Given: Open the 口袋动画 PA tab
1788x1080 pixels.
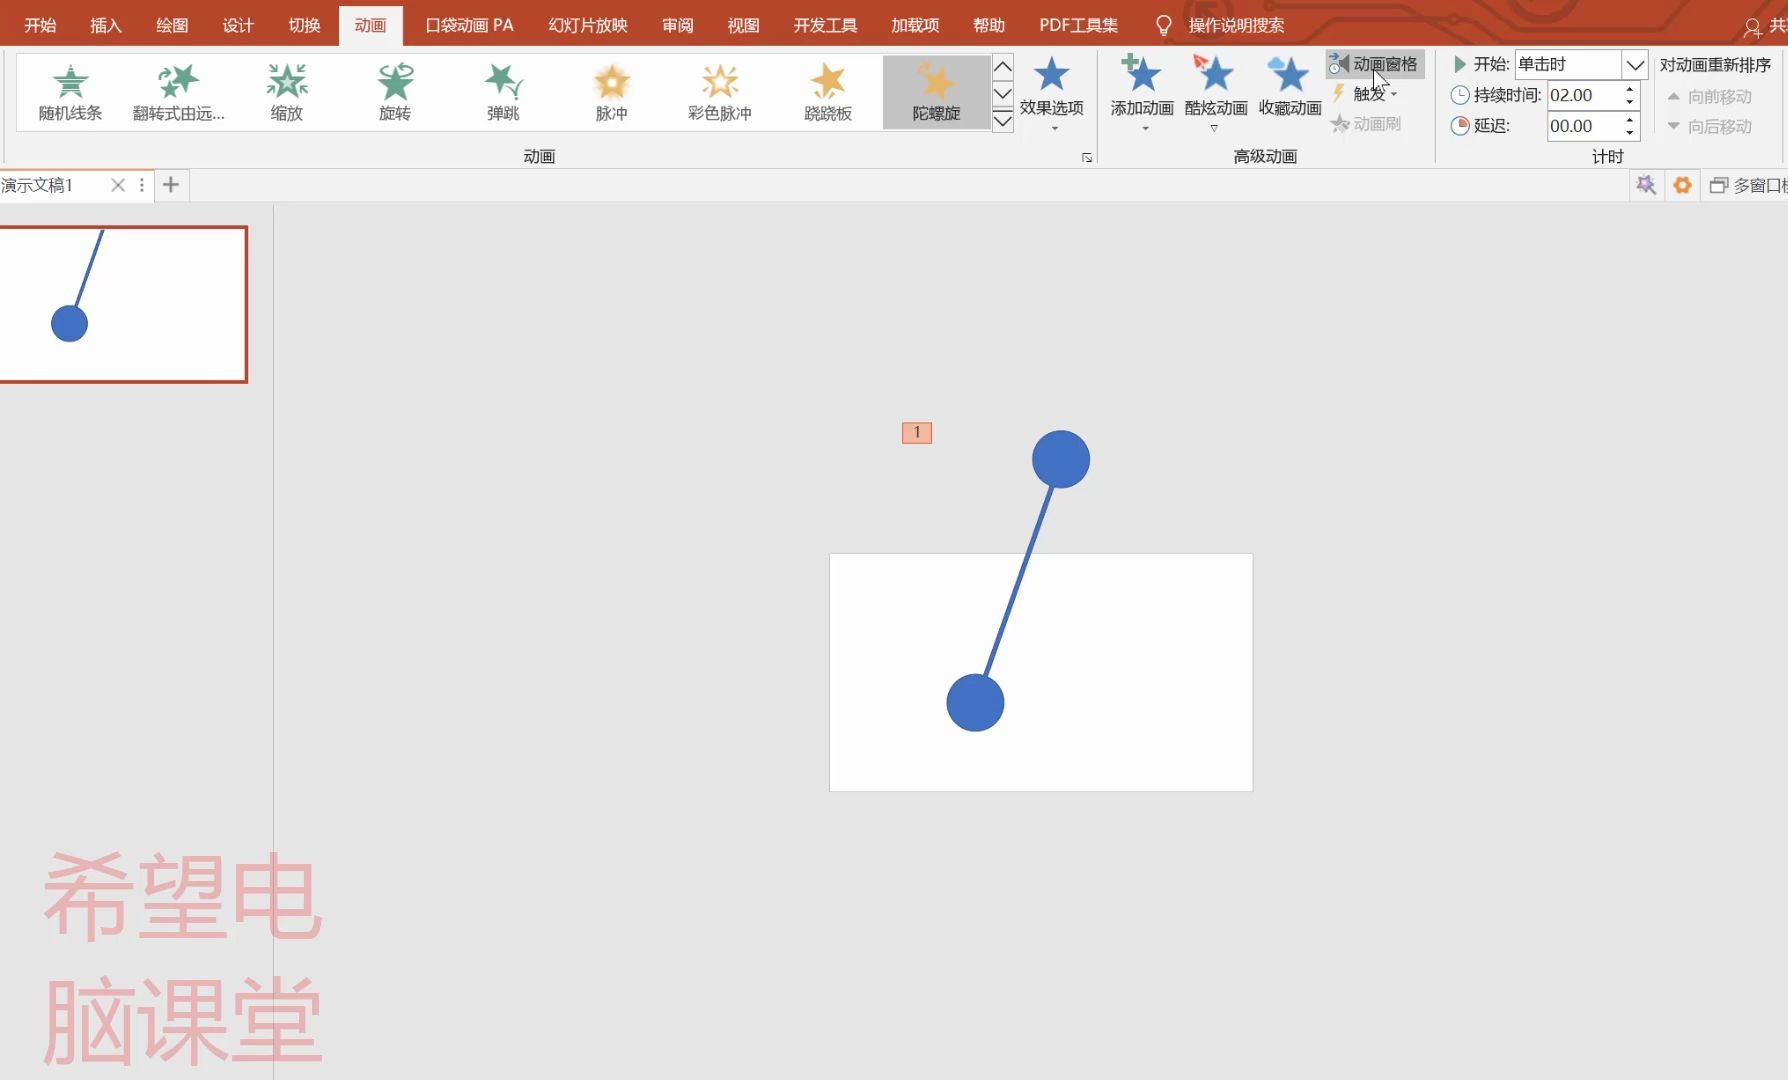Looking at the screenshot, I should pyautogui.click(x=469, y=25).
